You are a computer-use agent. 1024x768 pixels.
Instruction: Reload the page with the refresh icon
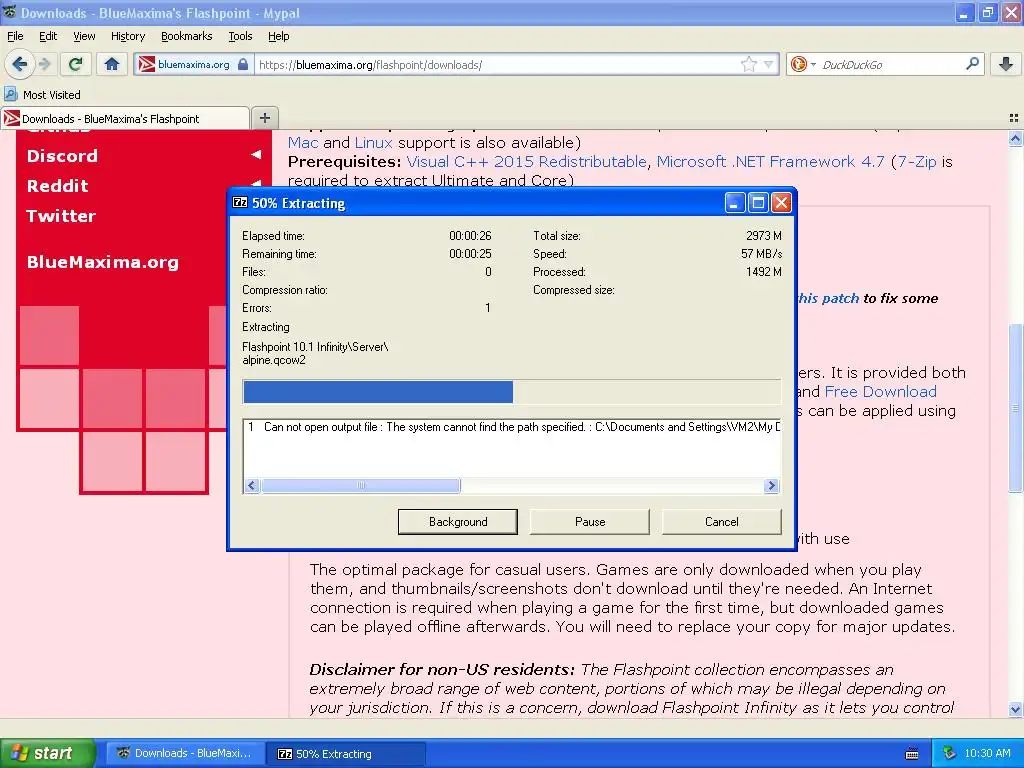tap(76, 64)
